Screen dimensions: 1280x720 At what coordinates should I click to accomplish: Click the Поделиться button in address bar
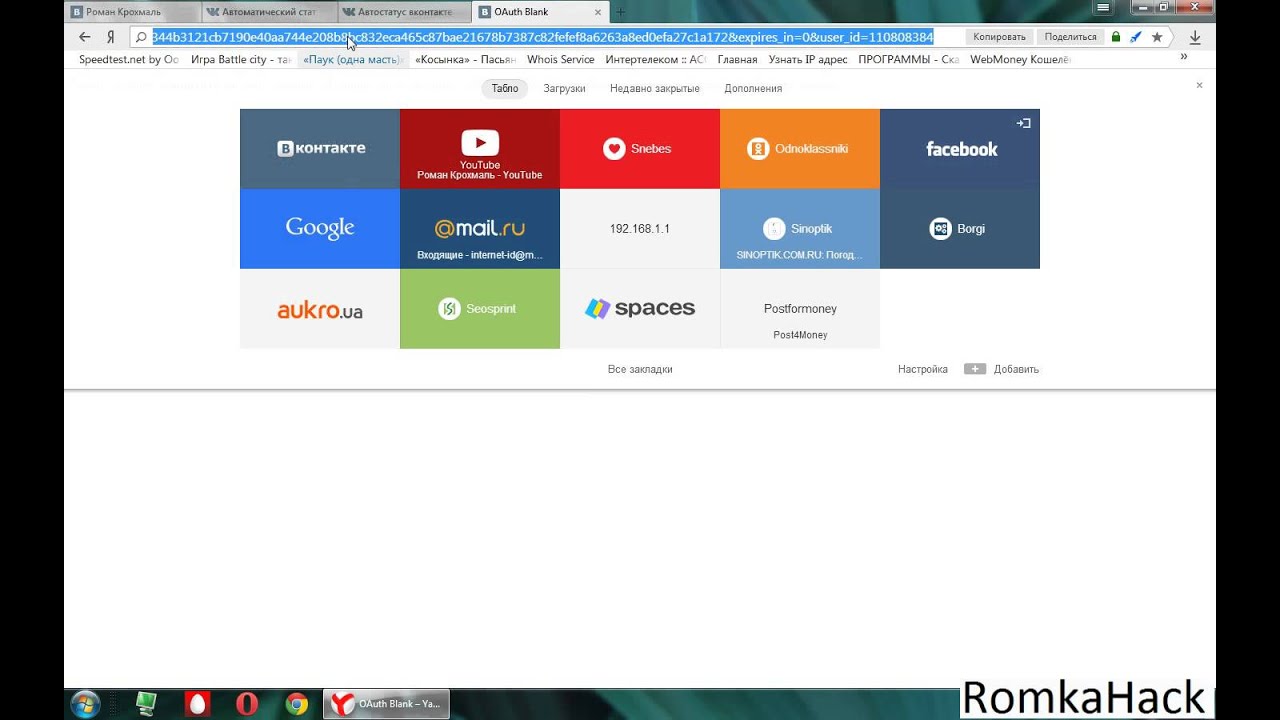pos(1070,37)
